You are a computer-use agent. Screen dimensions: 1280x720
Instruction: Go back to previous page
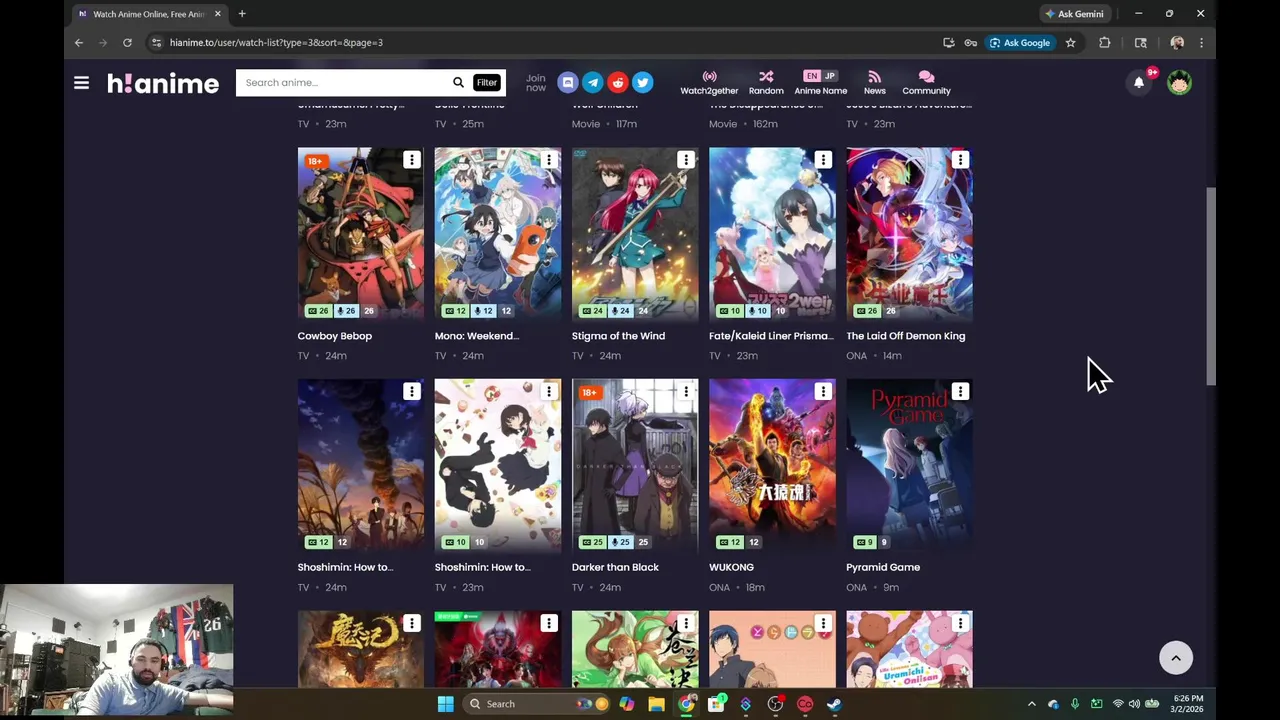(79, 43)
